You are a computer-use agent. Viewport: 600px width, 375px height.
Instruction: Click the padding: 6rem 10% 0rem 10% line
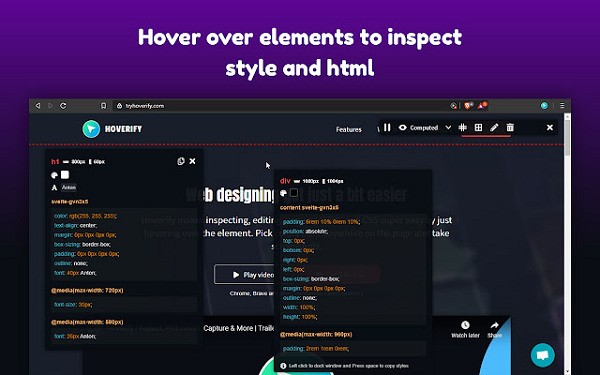coord(321,222)
